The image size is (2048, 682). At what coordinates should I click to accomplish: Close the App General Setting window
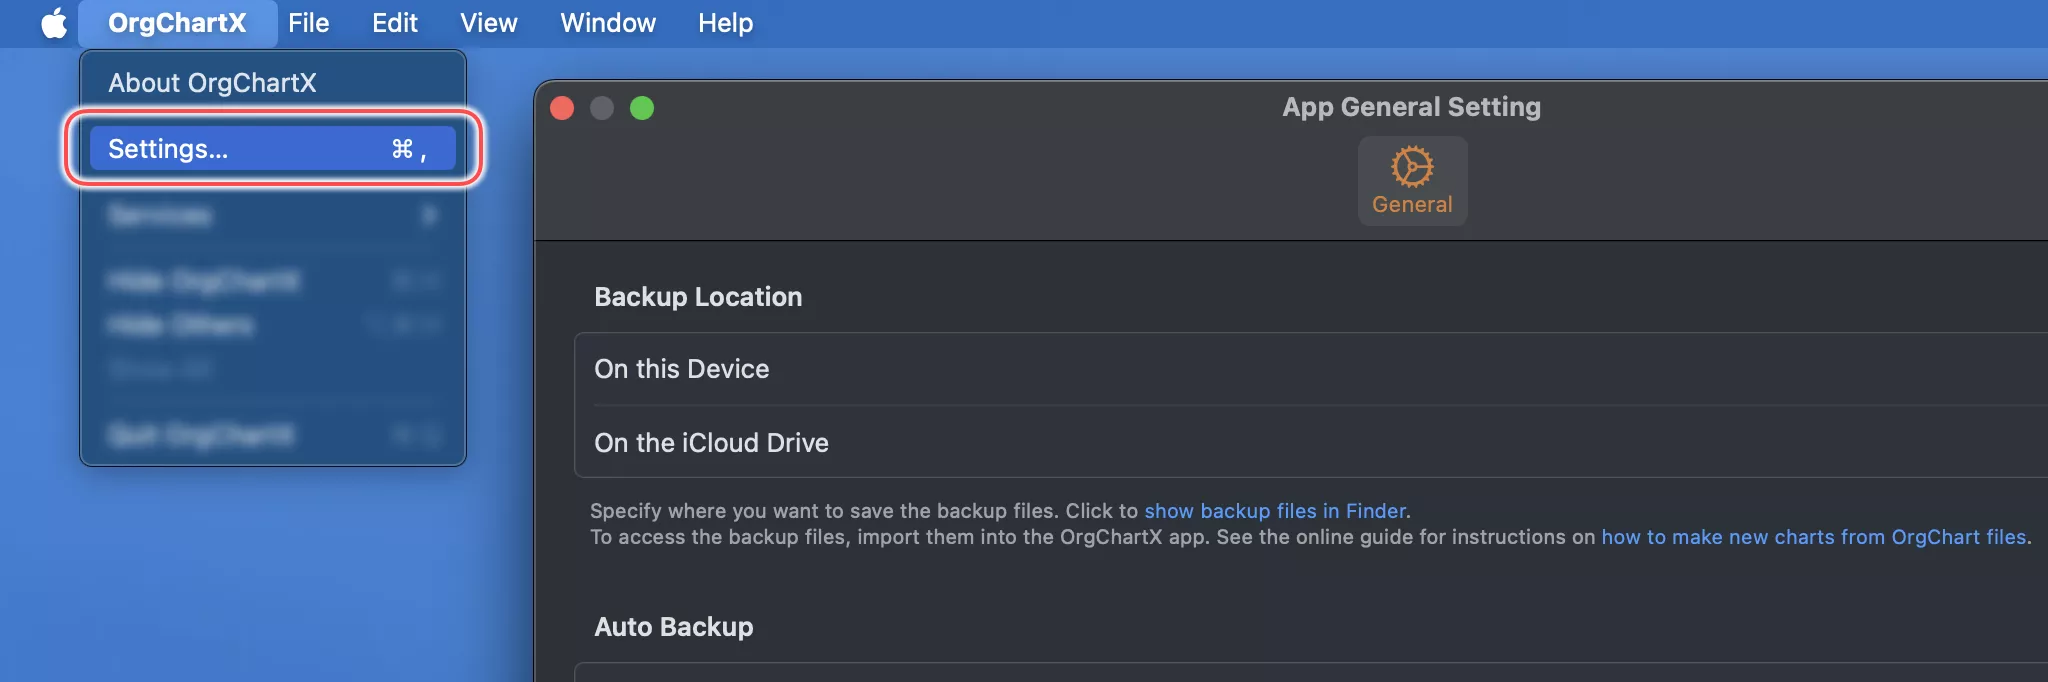[562, 108]
